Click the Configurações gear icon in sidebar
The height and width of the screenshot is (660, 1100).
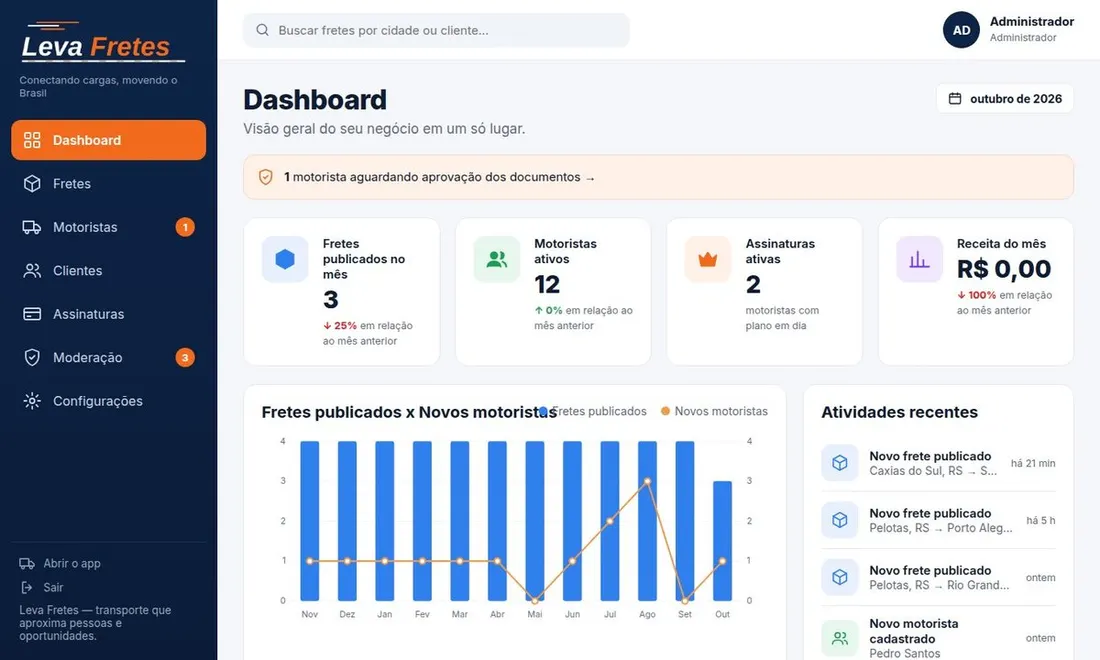[x=32, y=401]
